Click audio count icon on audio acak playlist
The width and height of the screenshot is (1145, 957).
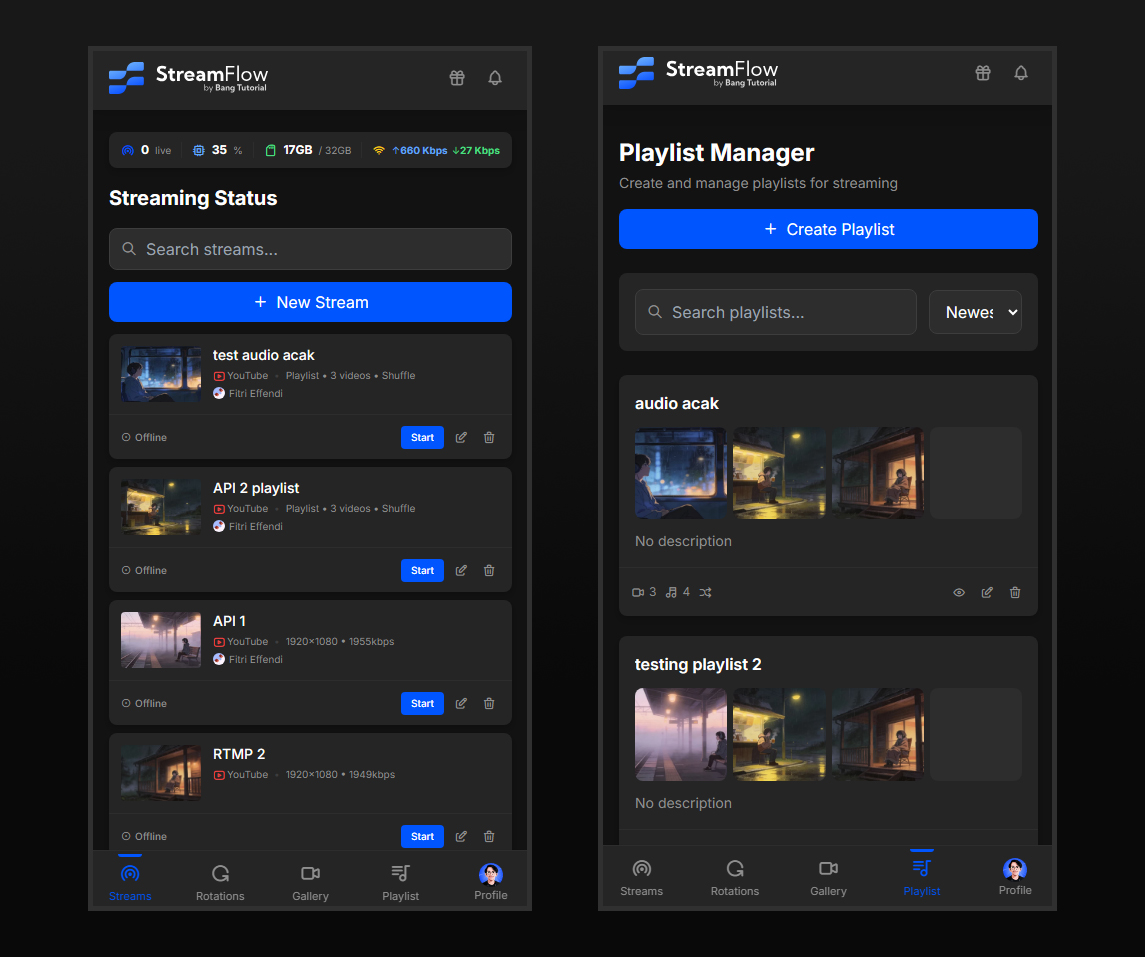pyautogui.click(x=671, y=592)
